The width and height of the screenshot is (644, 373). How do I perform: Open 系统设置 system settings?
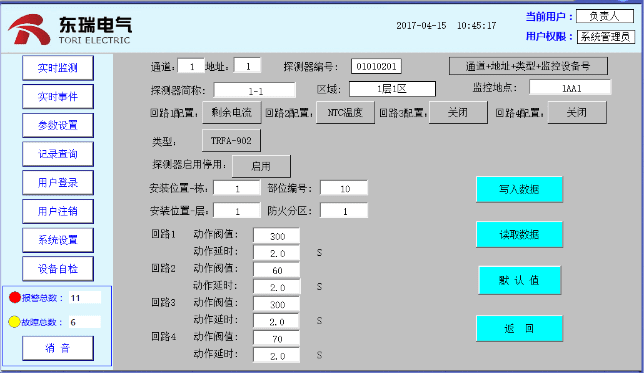click(x=58, y=240)
